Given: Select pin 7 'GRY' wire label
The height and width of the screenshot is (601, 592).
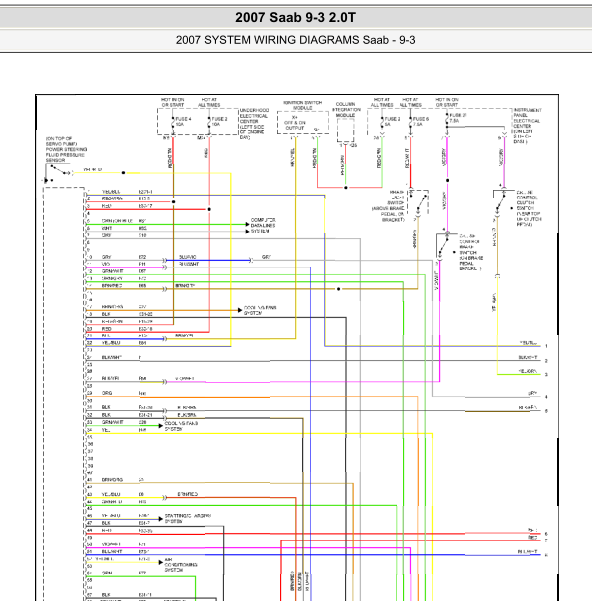Looking at the screenshot, I should pos(107,235).
